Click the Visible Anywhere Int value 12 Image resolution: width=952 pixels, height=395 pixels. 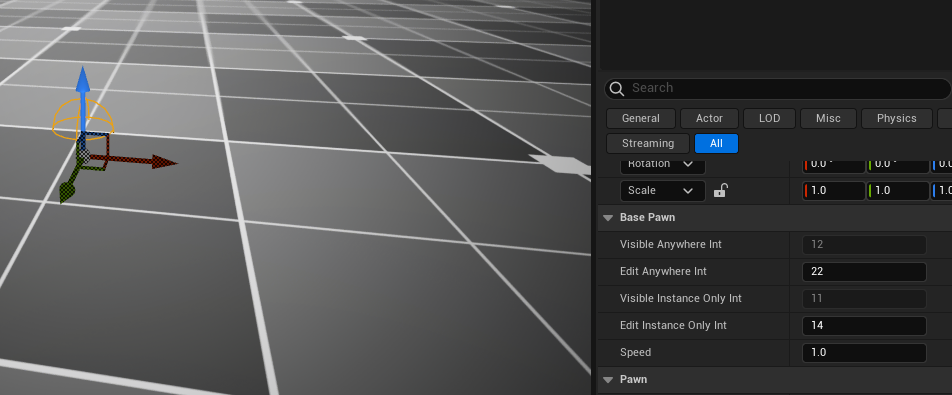[864, 245]
